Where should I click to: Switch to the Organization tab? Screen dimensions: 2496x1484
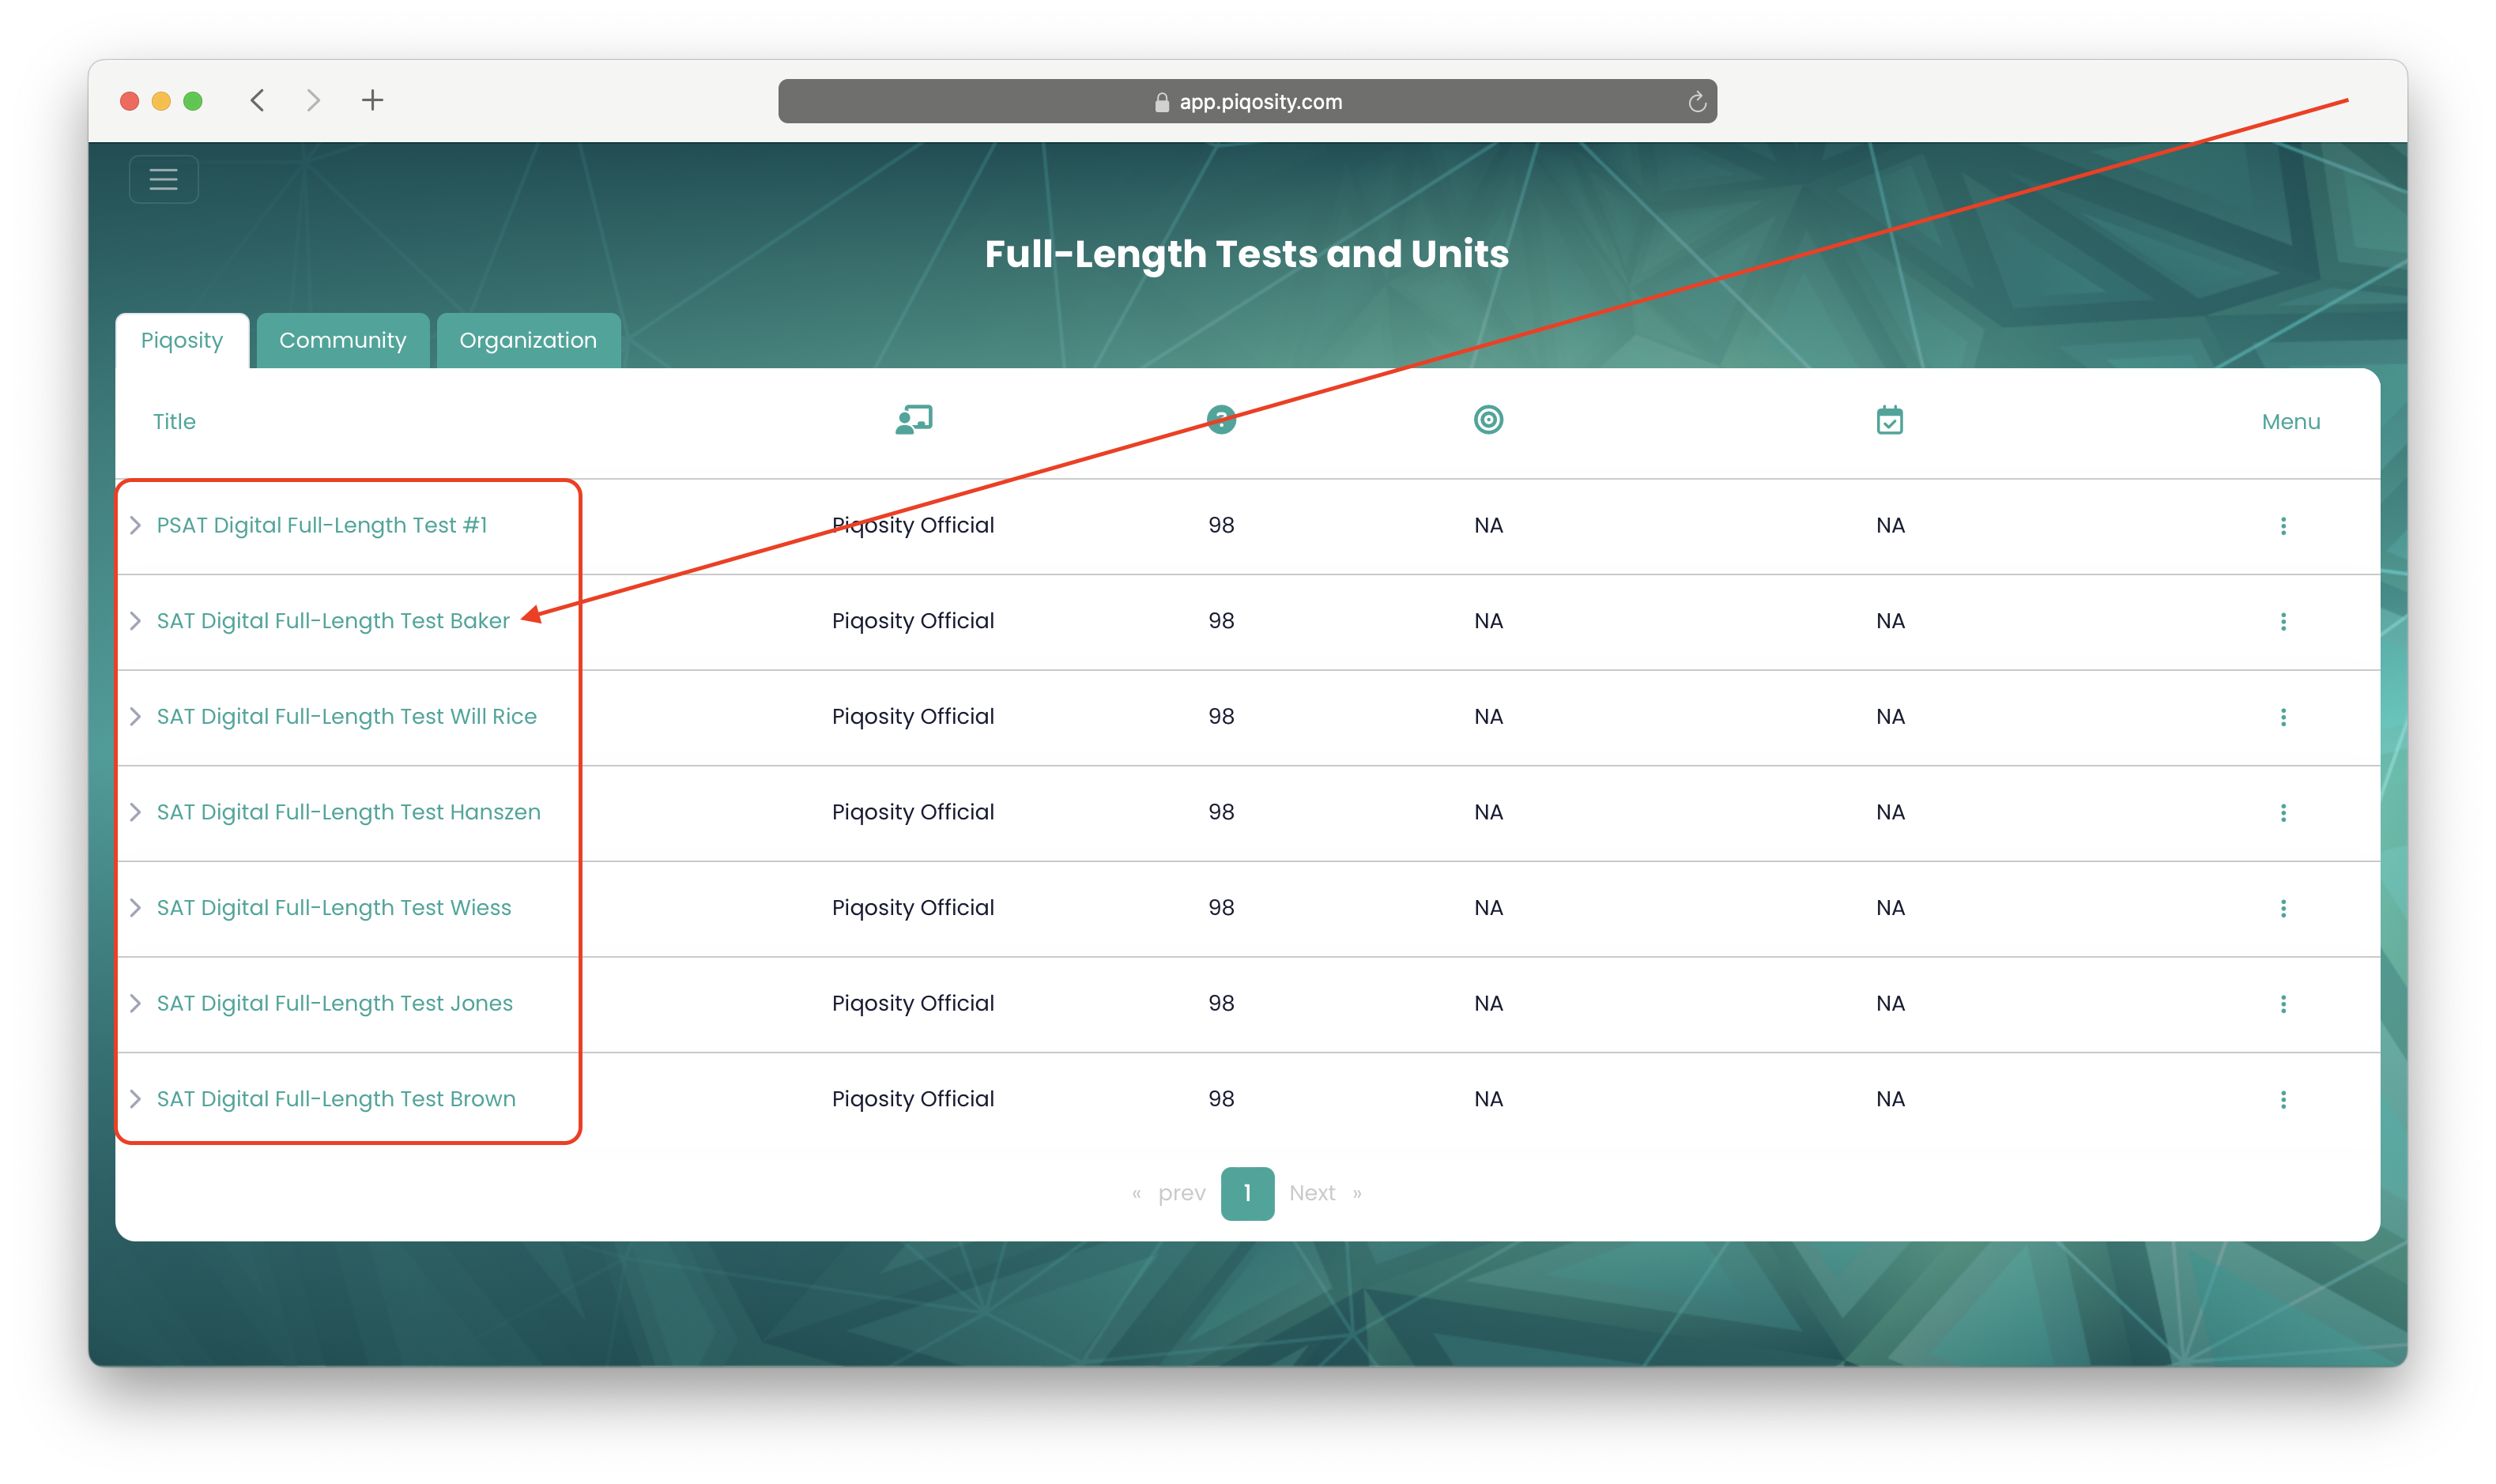click(527, 341)
